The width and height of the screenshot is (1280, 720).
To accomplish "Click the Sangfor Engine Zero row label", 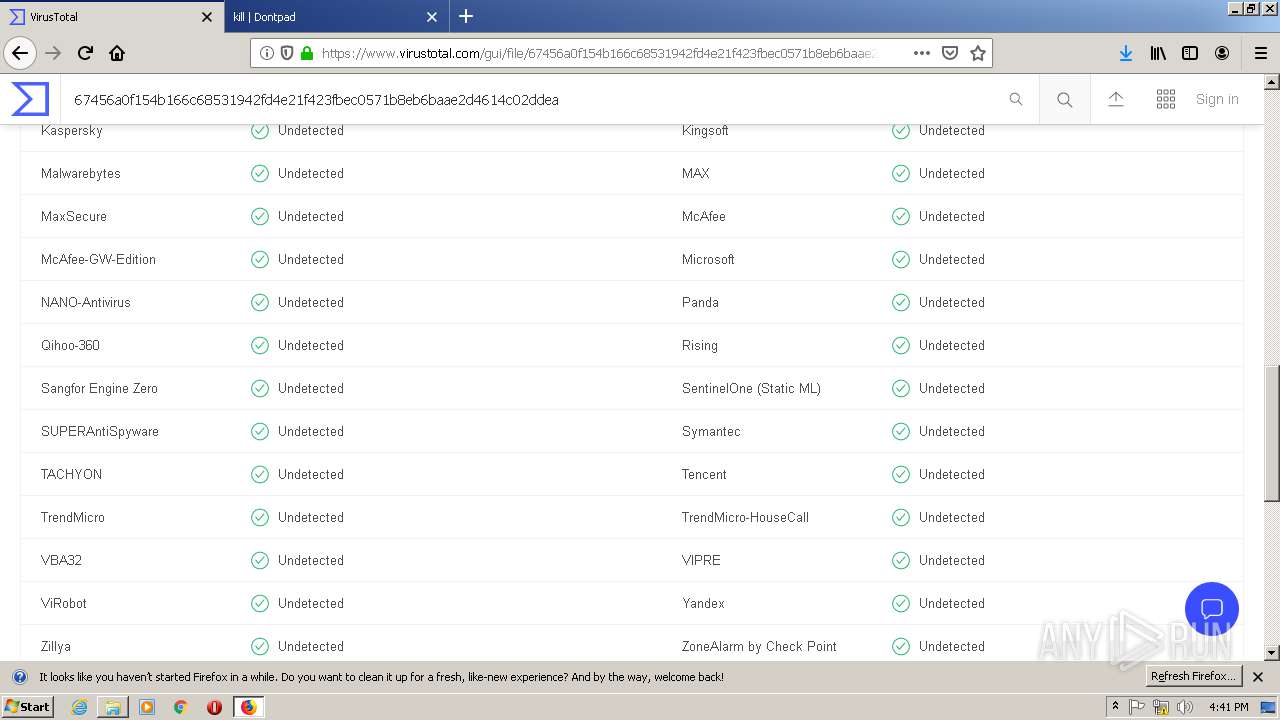I will pyautogui.click(x=99, y=389).
